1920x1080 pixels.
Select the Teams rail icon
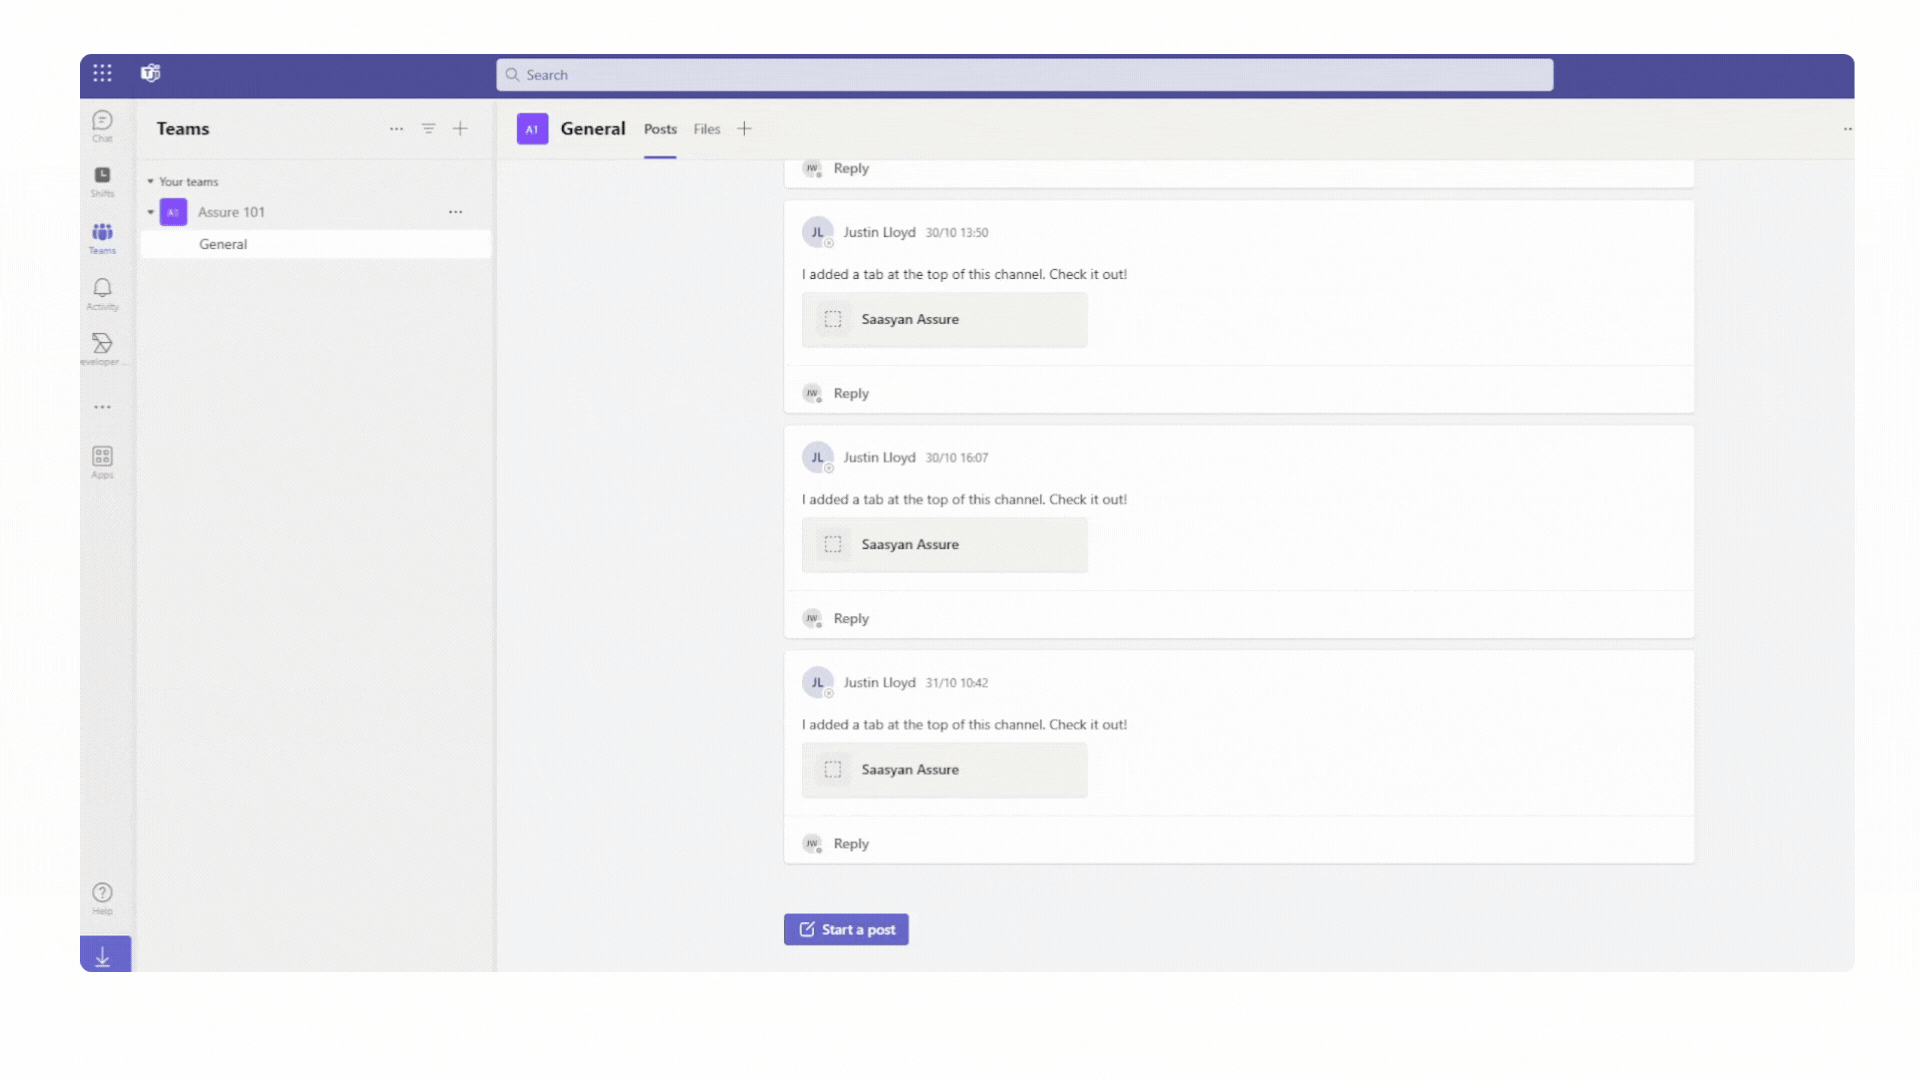[102, 238]
